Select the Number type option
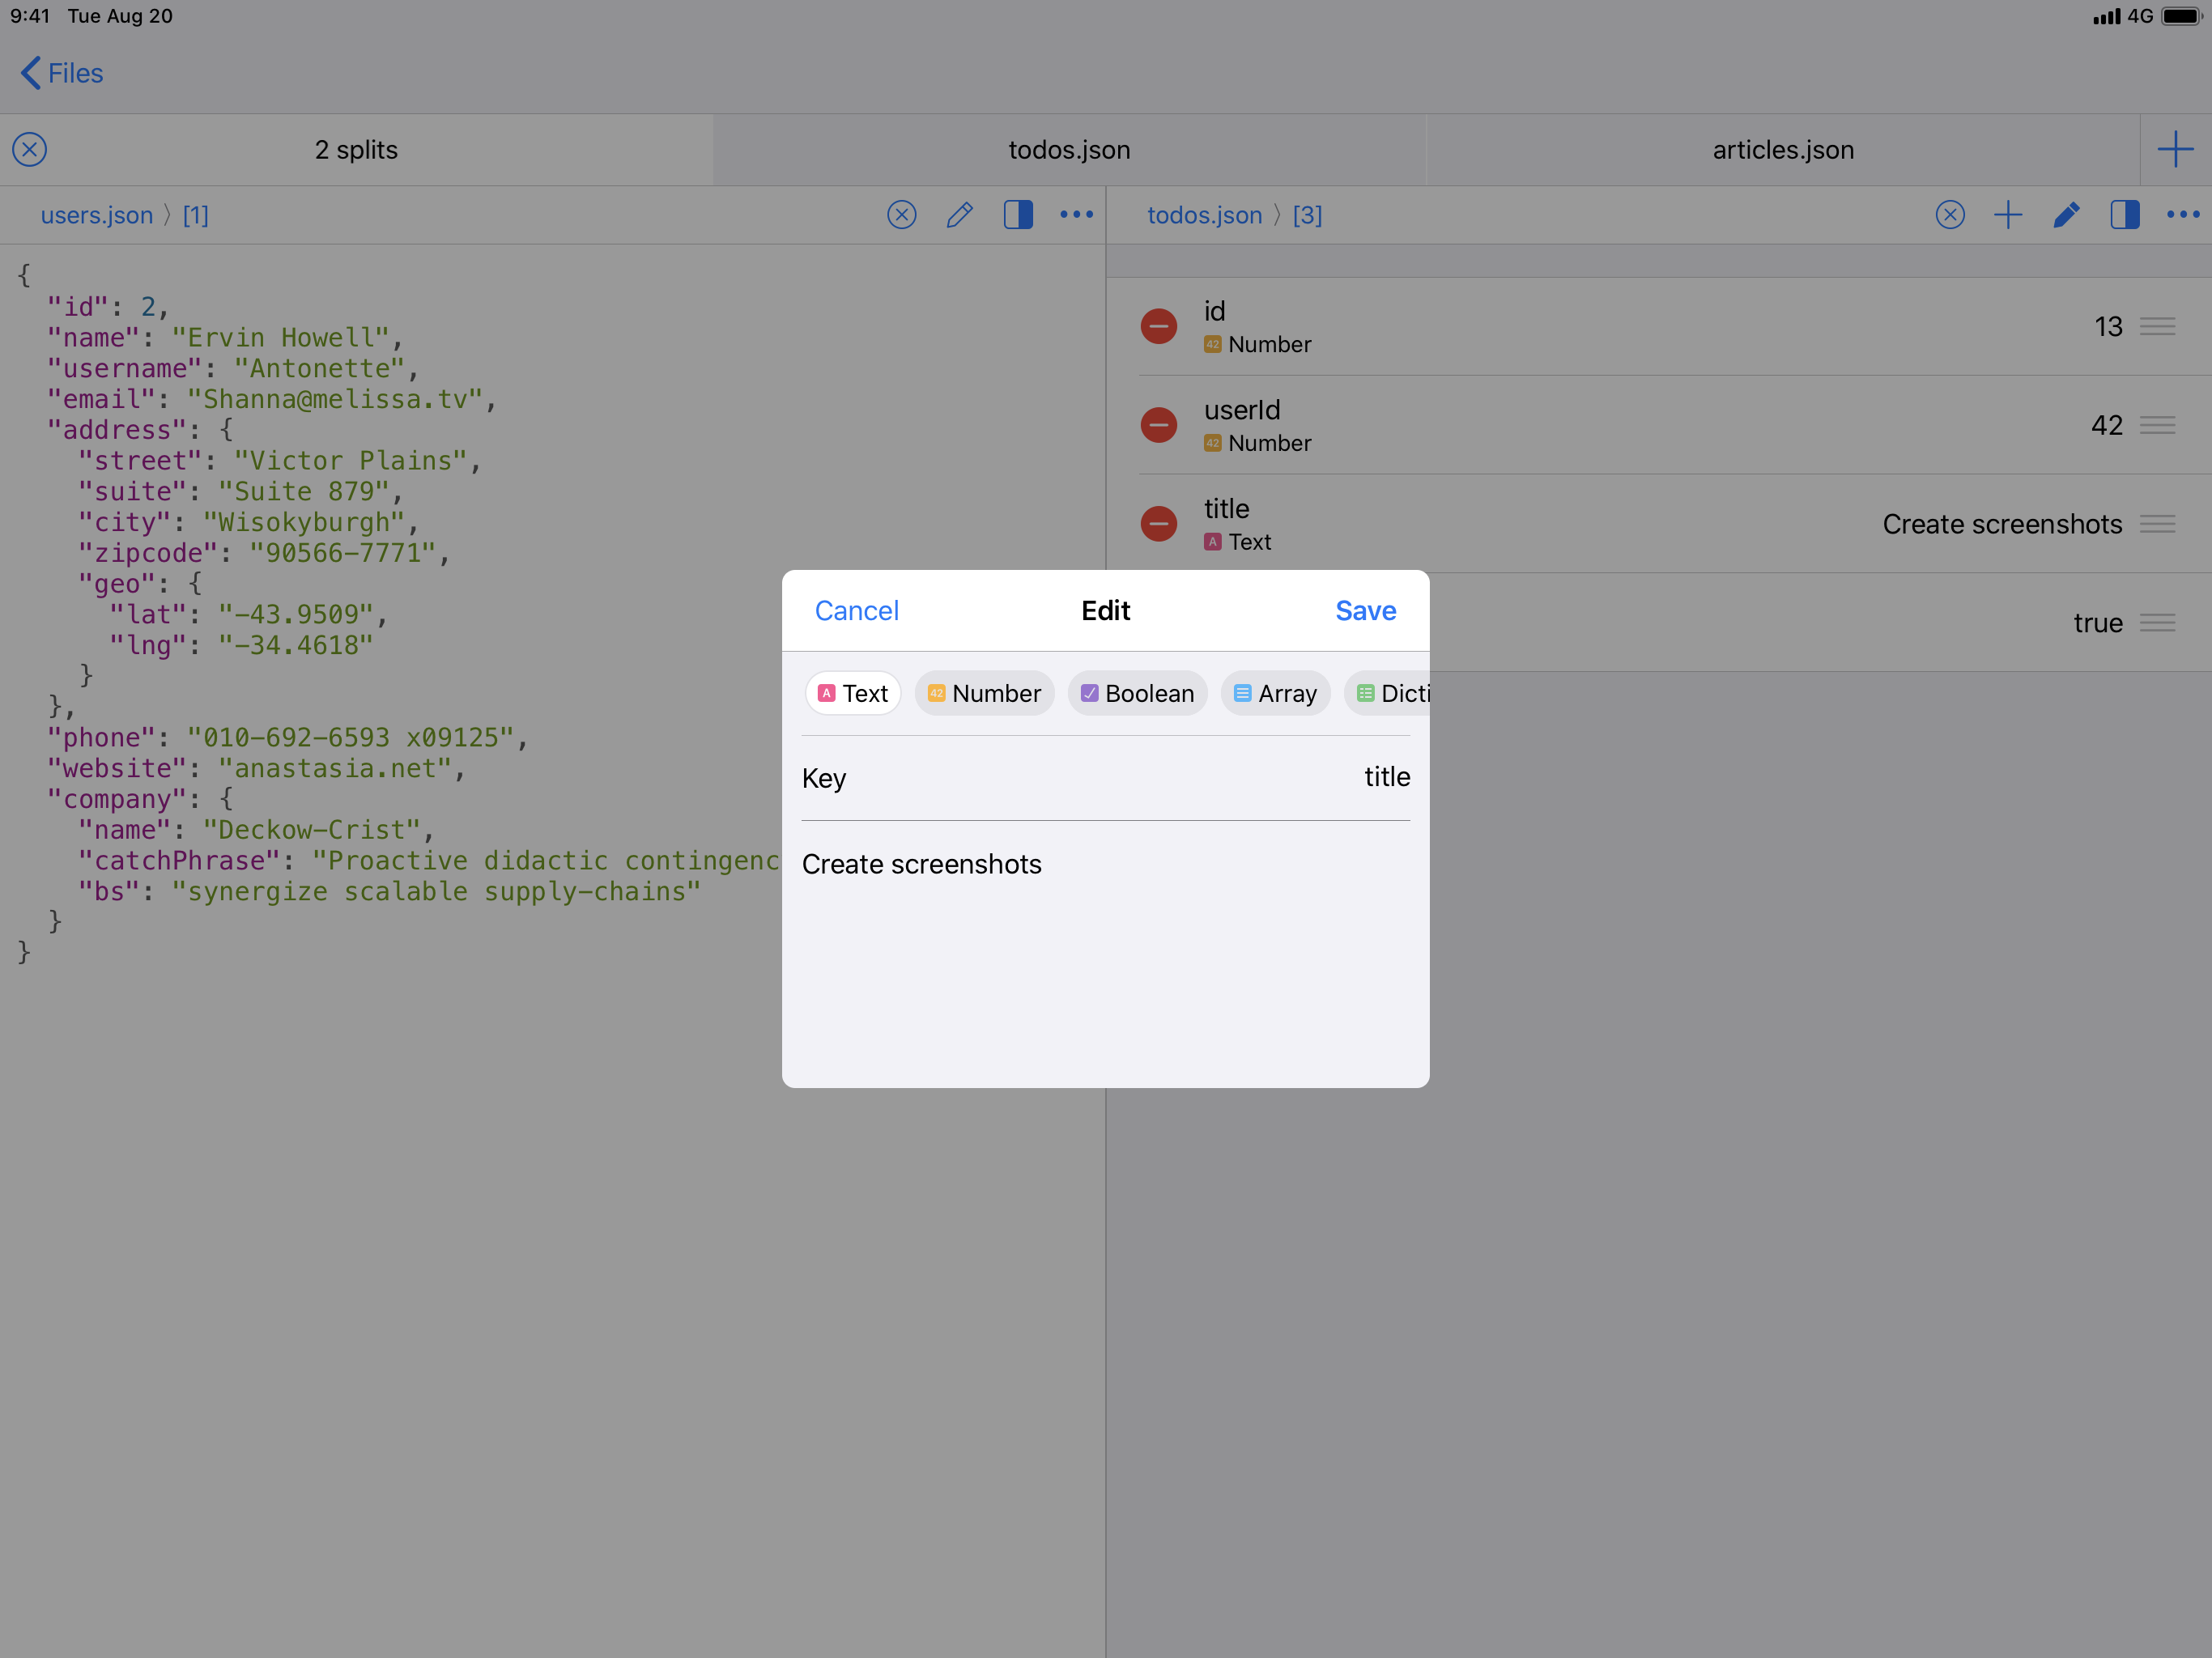This screenshot has width=2212, height=1658. 984,693
